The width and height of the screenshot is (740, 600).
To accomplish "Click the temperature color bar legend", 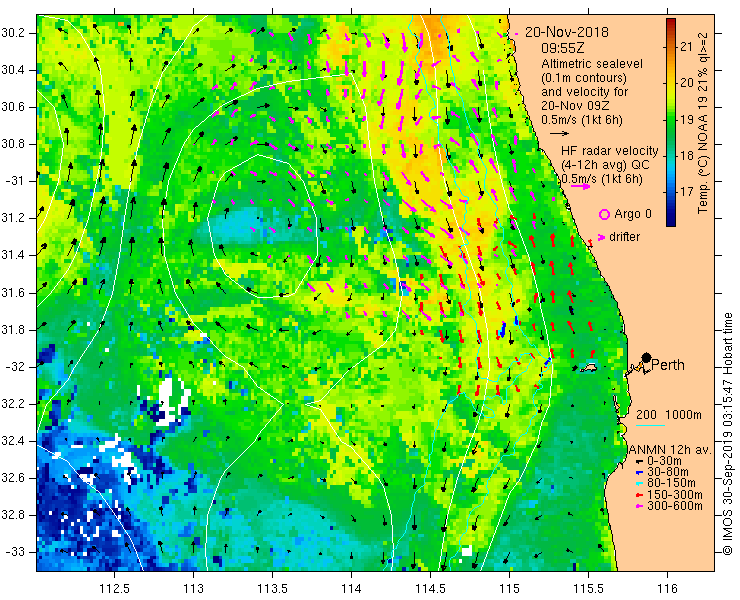I will [671, 123].
